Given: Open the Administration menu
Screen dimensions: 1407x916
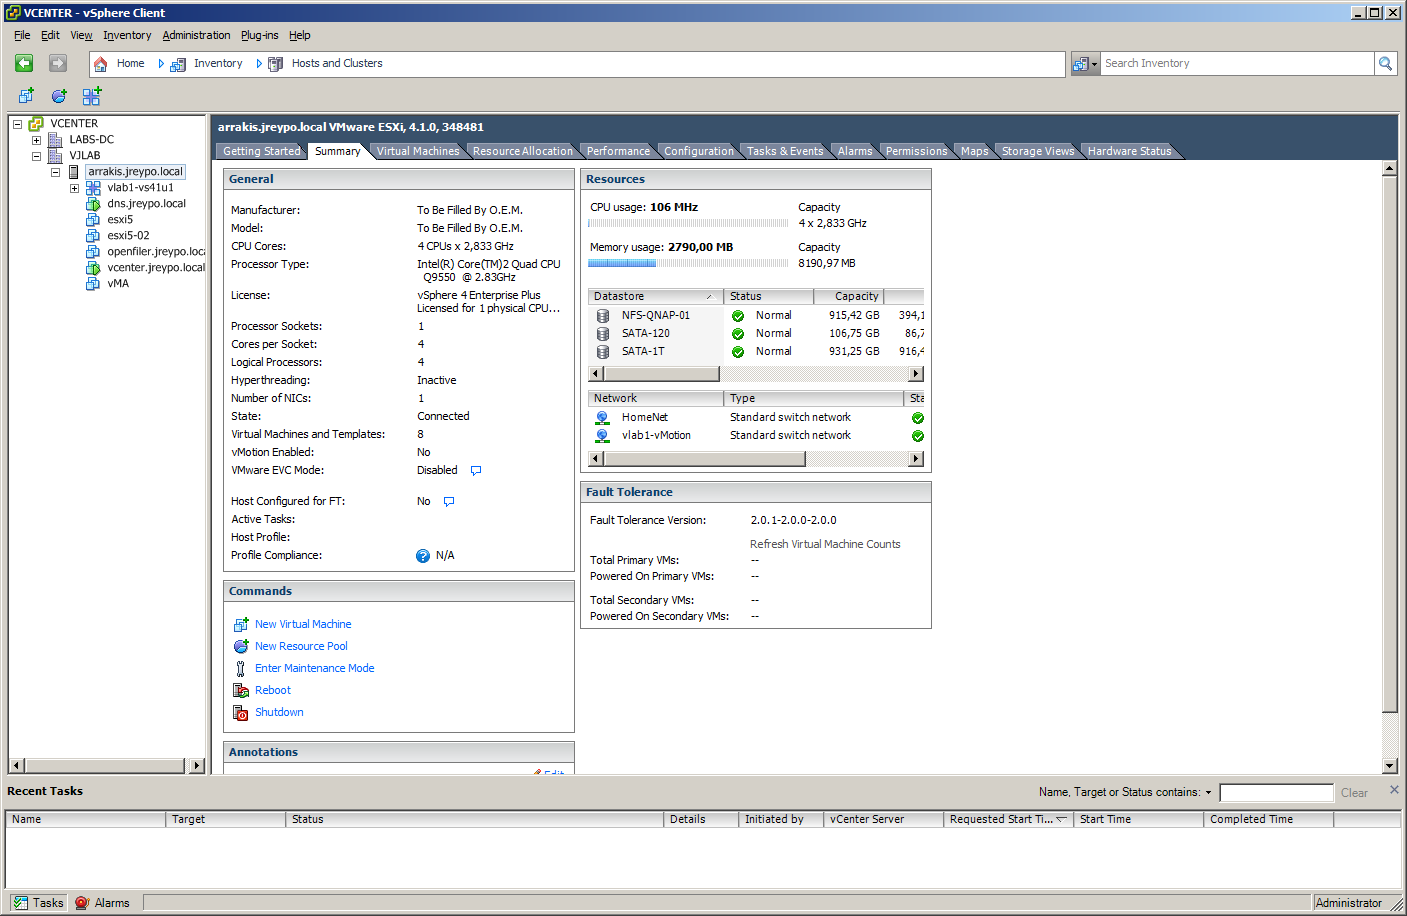Looking at the screenshot, I should pyautogui.click(x=196, y=35).
